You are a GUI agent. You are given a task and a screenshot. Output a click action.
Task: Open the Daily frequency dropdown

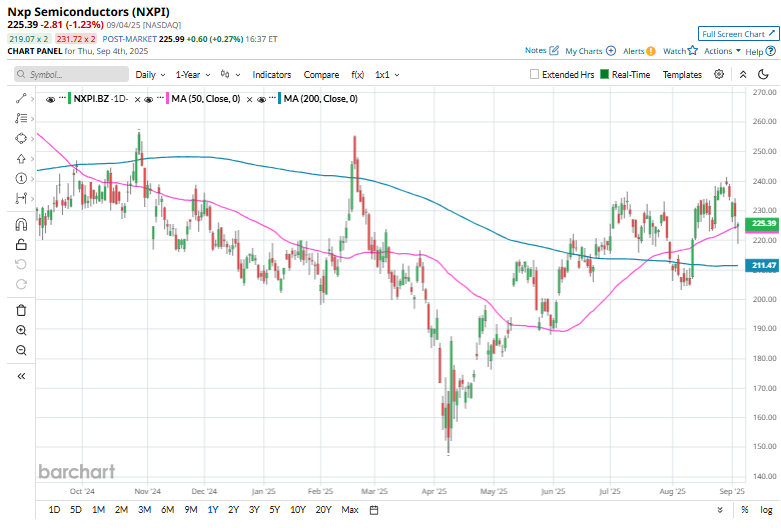coord(150,74)
